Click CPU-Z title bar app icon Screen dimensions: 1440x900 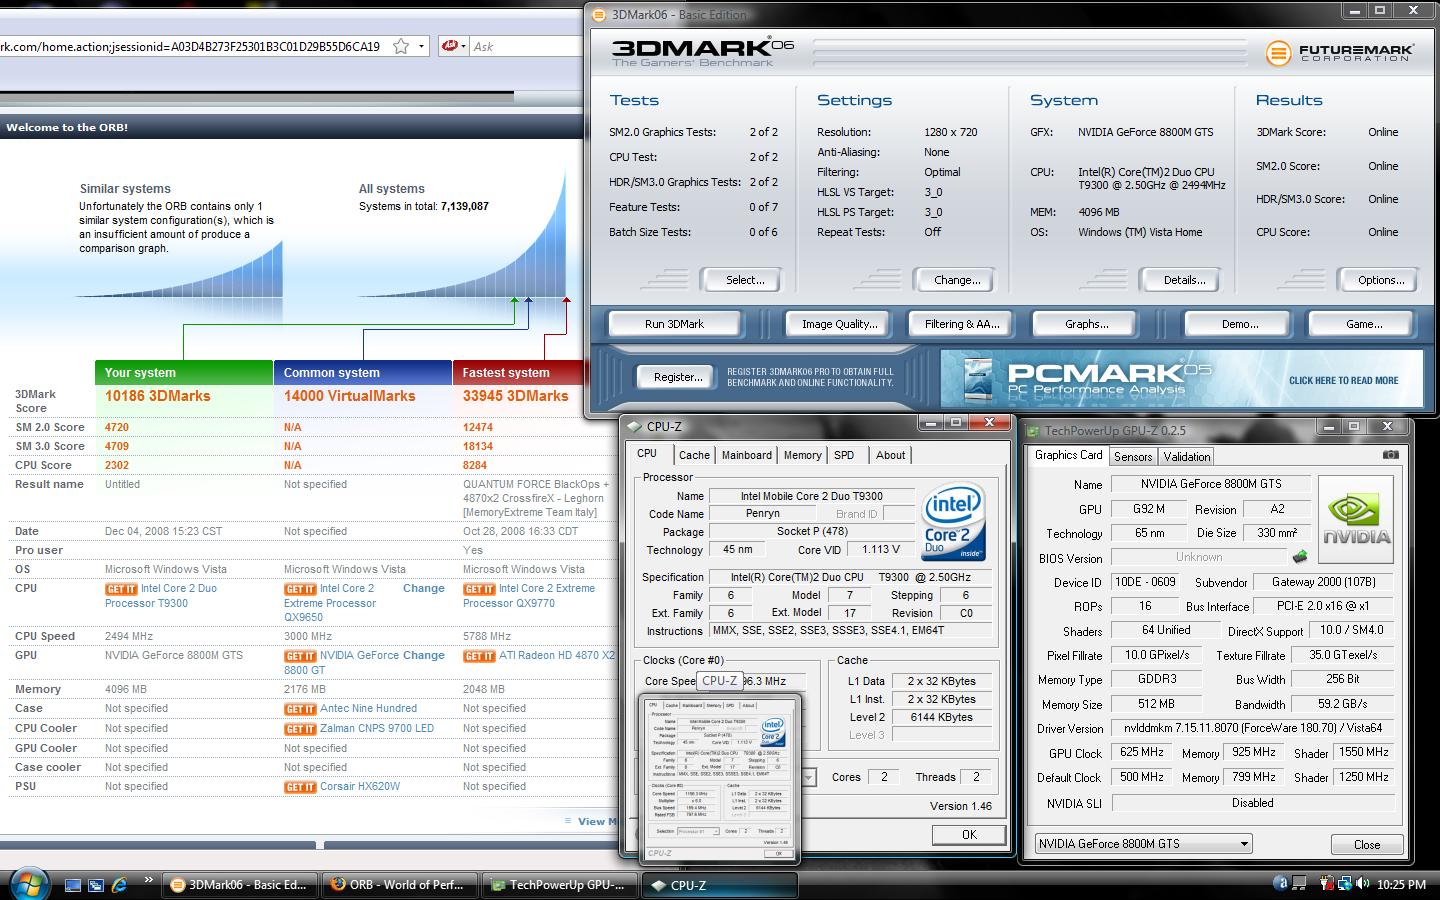coord(633,427)
